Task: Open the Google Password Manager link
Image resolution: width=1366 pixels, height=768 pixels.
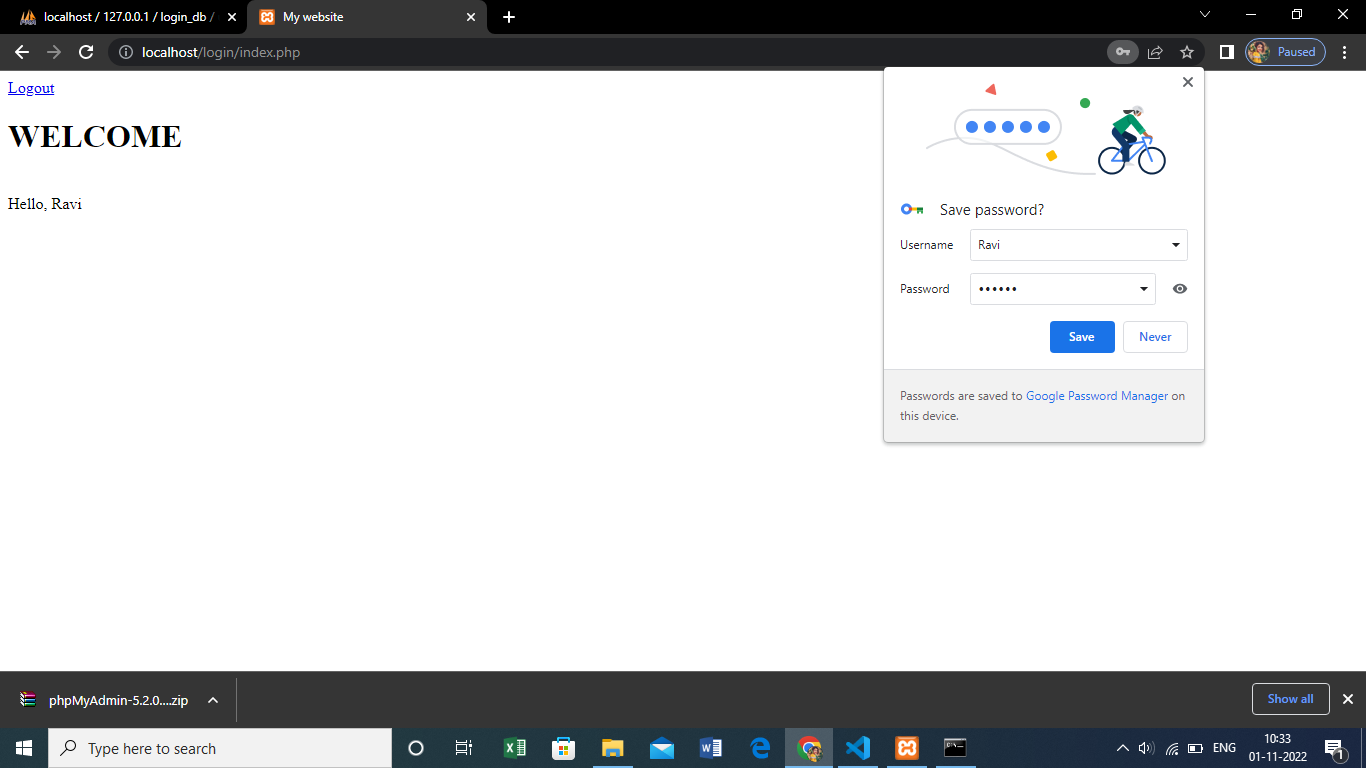Action: [1097, 395]
